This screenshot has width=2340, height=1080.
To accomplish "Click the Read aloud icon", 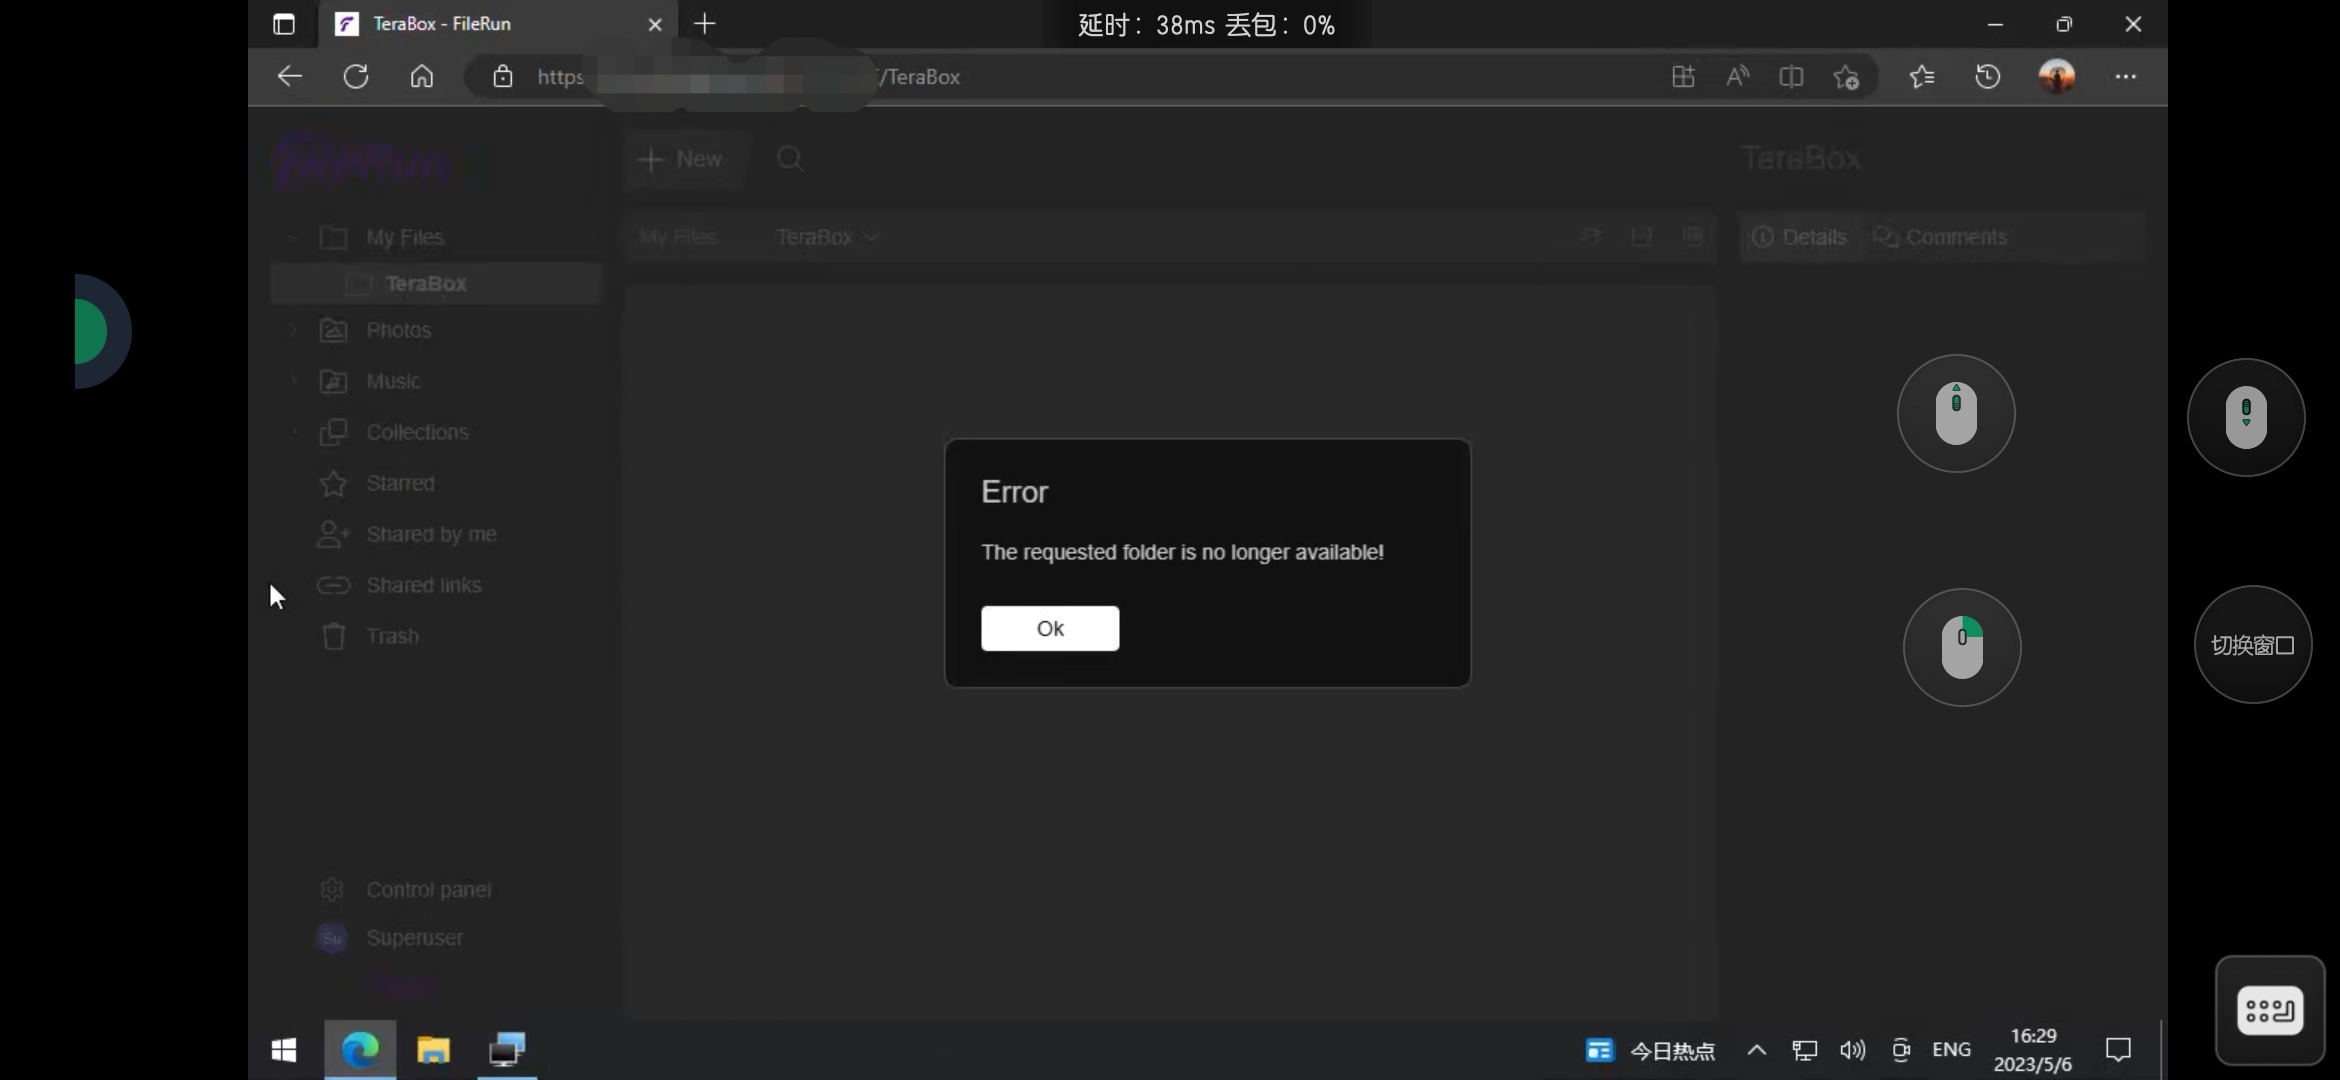I will [x=1737, y=76].
